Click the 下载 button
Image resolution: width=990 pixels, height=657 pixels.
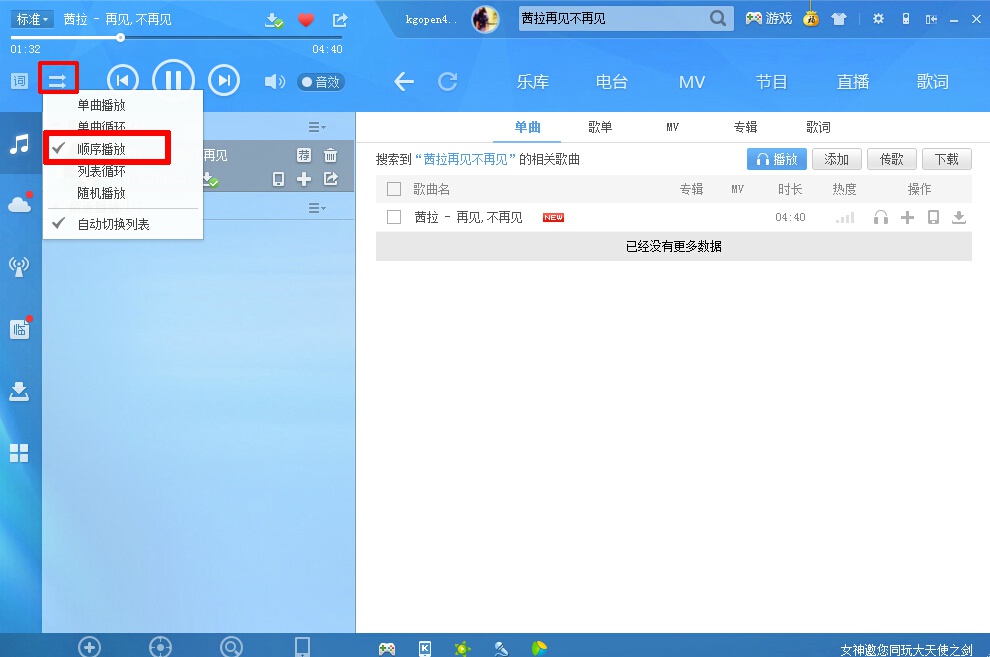(946, 159)
